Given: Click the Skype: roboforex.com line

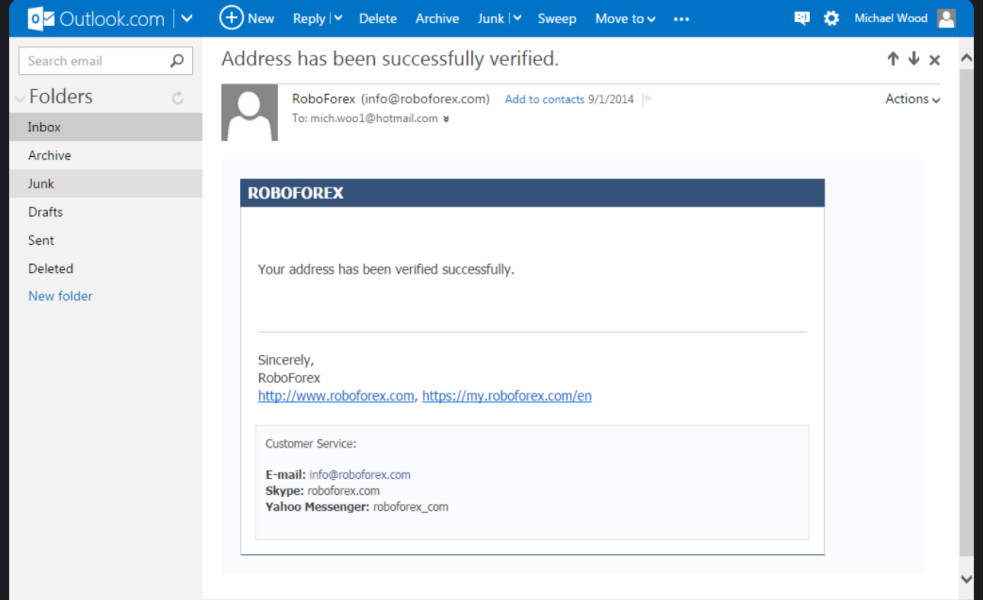Looking at the screenshot, I should [322, 491].
